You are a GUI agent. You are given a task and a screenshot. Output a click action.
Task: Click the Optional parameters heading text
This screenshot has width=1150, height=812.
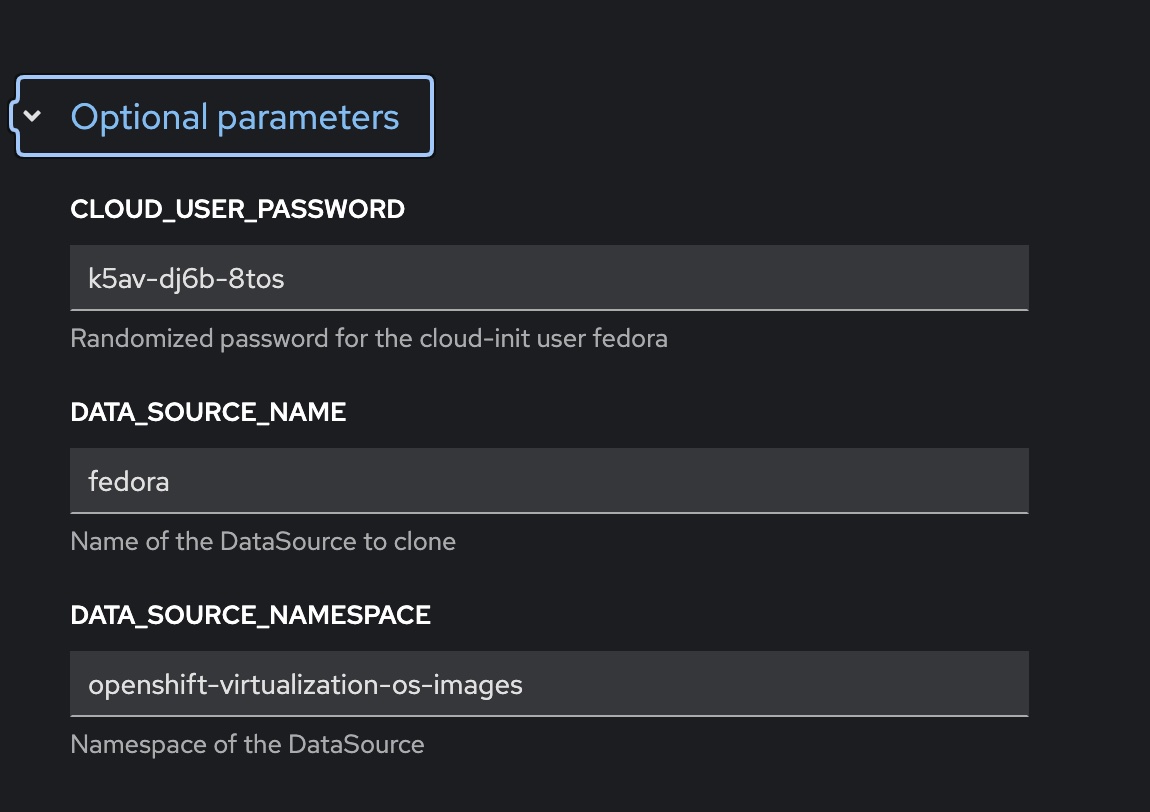[x=234, y=117]
